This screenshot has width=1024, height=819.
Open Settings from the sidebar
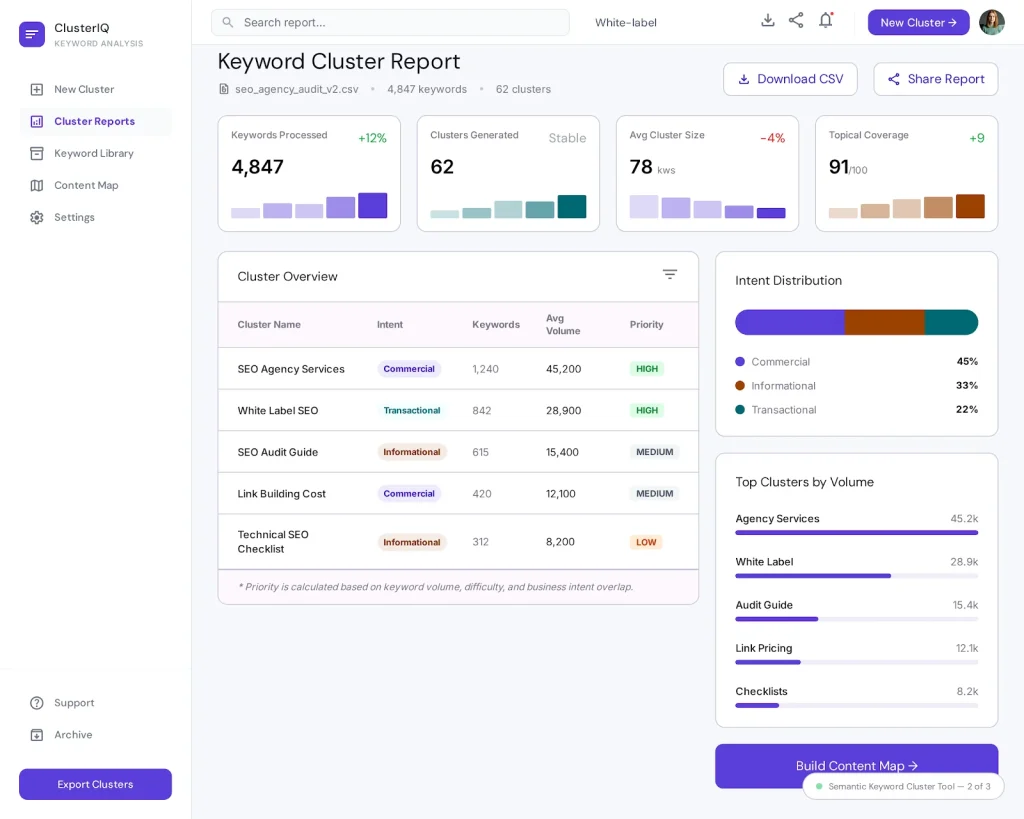[x=95, y=217]
